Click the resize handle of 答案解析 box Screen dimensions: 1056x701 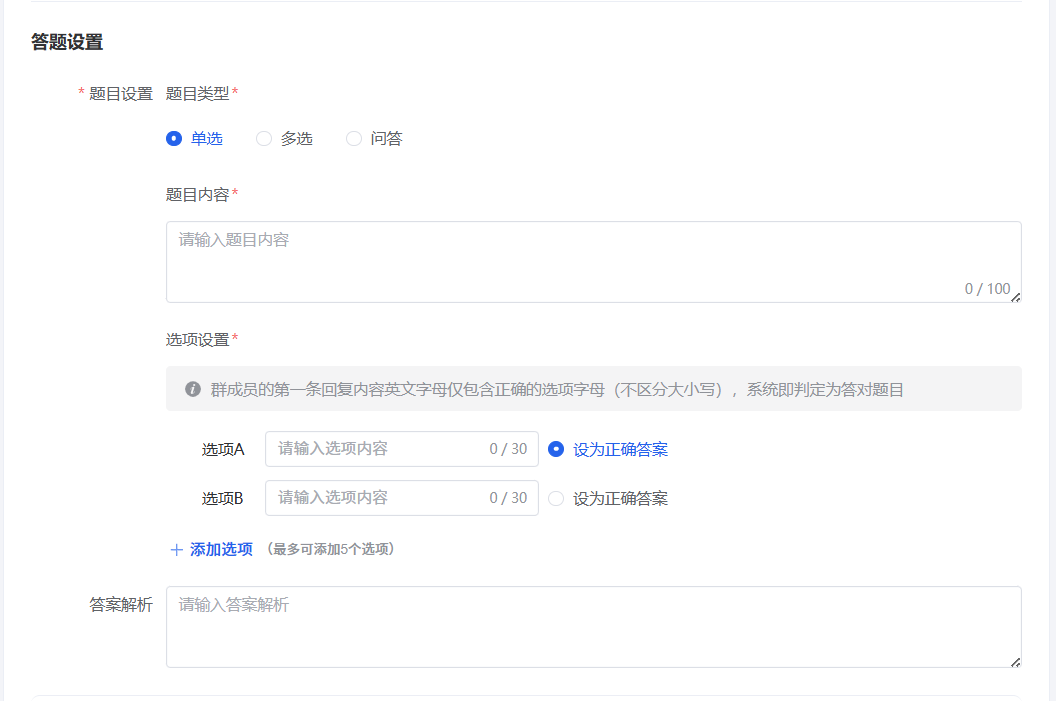coord(1016,662)
